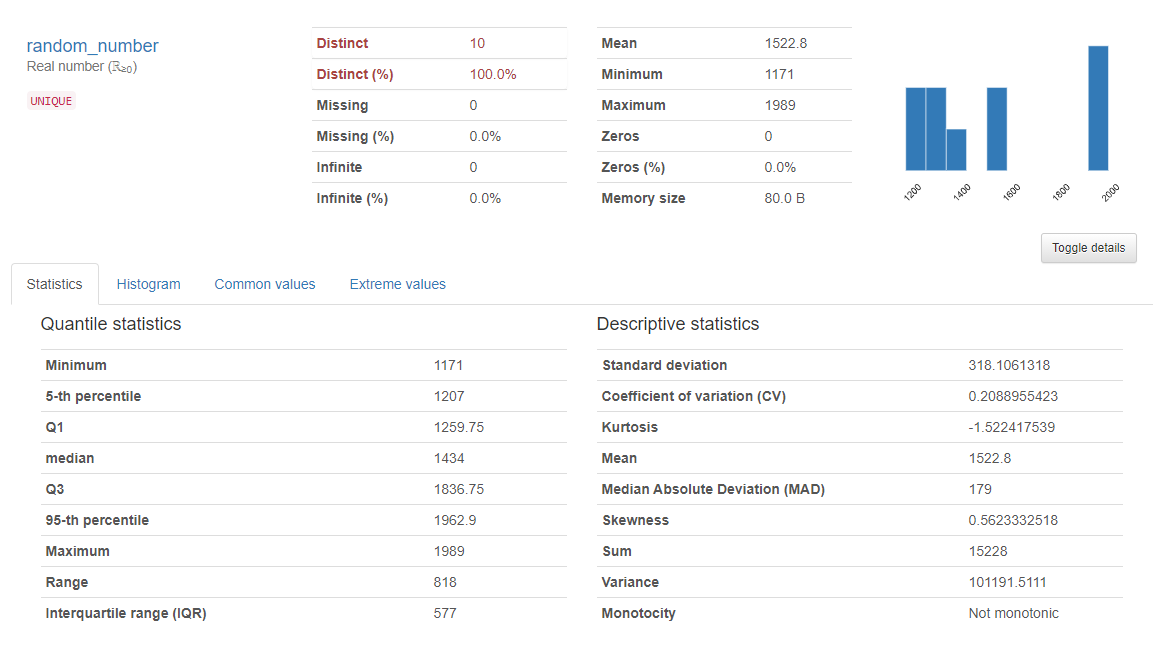Select the 95-th percentile value 1962.9
The width and height of the screenshot is (1162, 647).
coord(455,520)
